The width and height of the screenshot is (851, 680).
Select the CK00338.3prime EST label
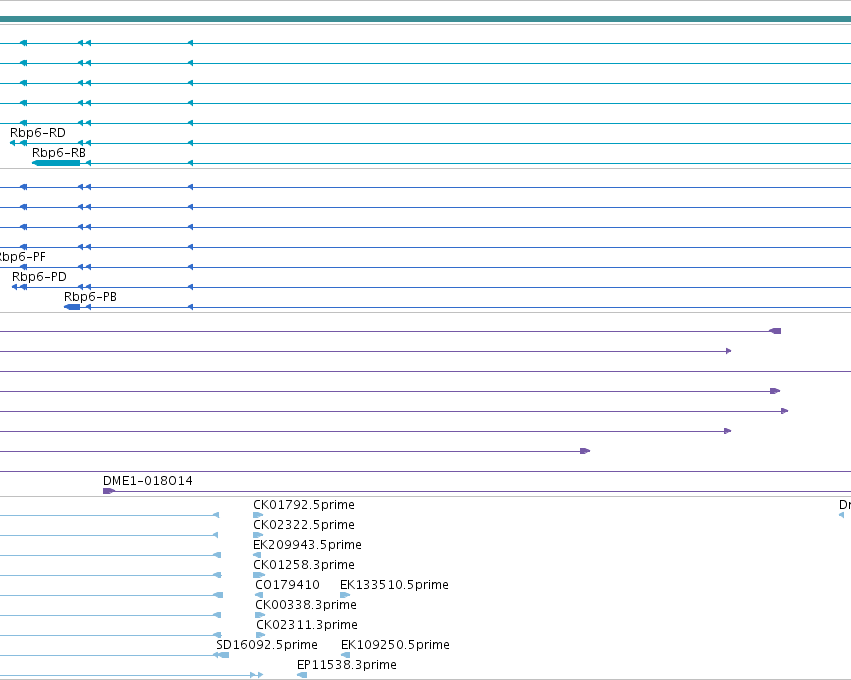coord(306,605)
